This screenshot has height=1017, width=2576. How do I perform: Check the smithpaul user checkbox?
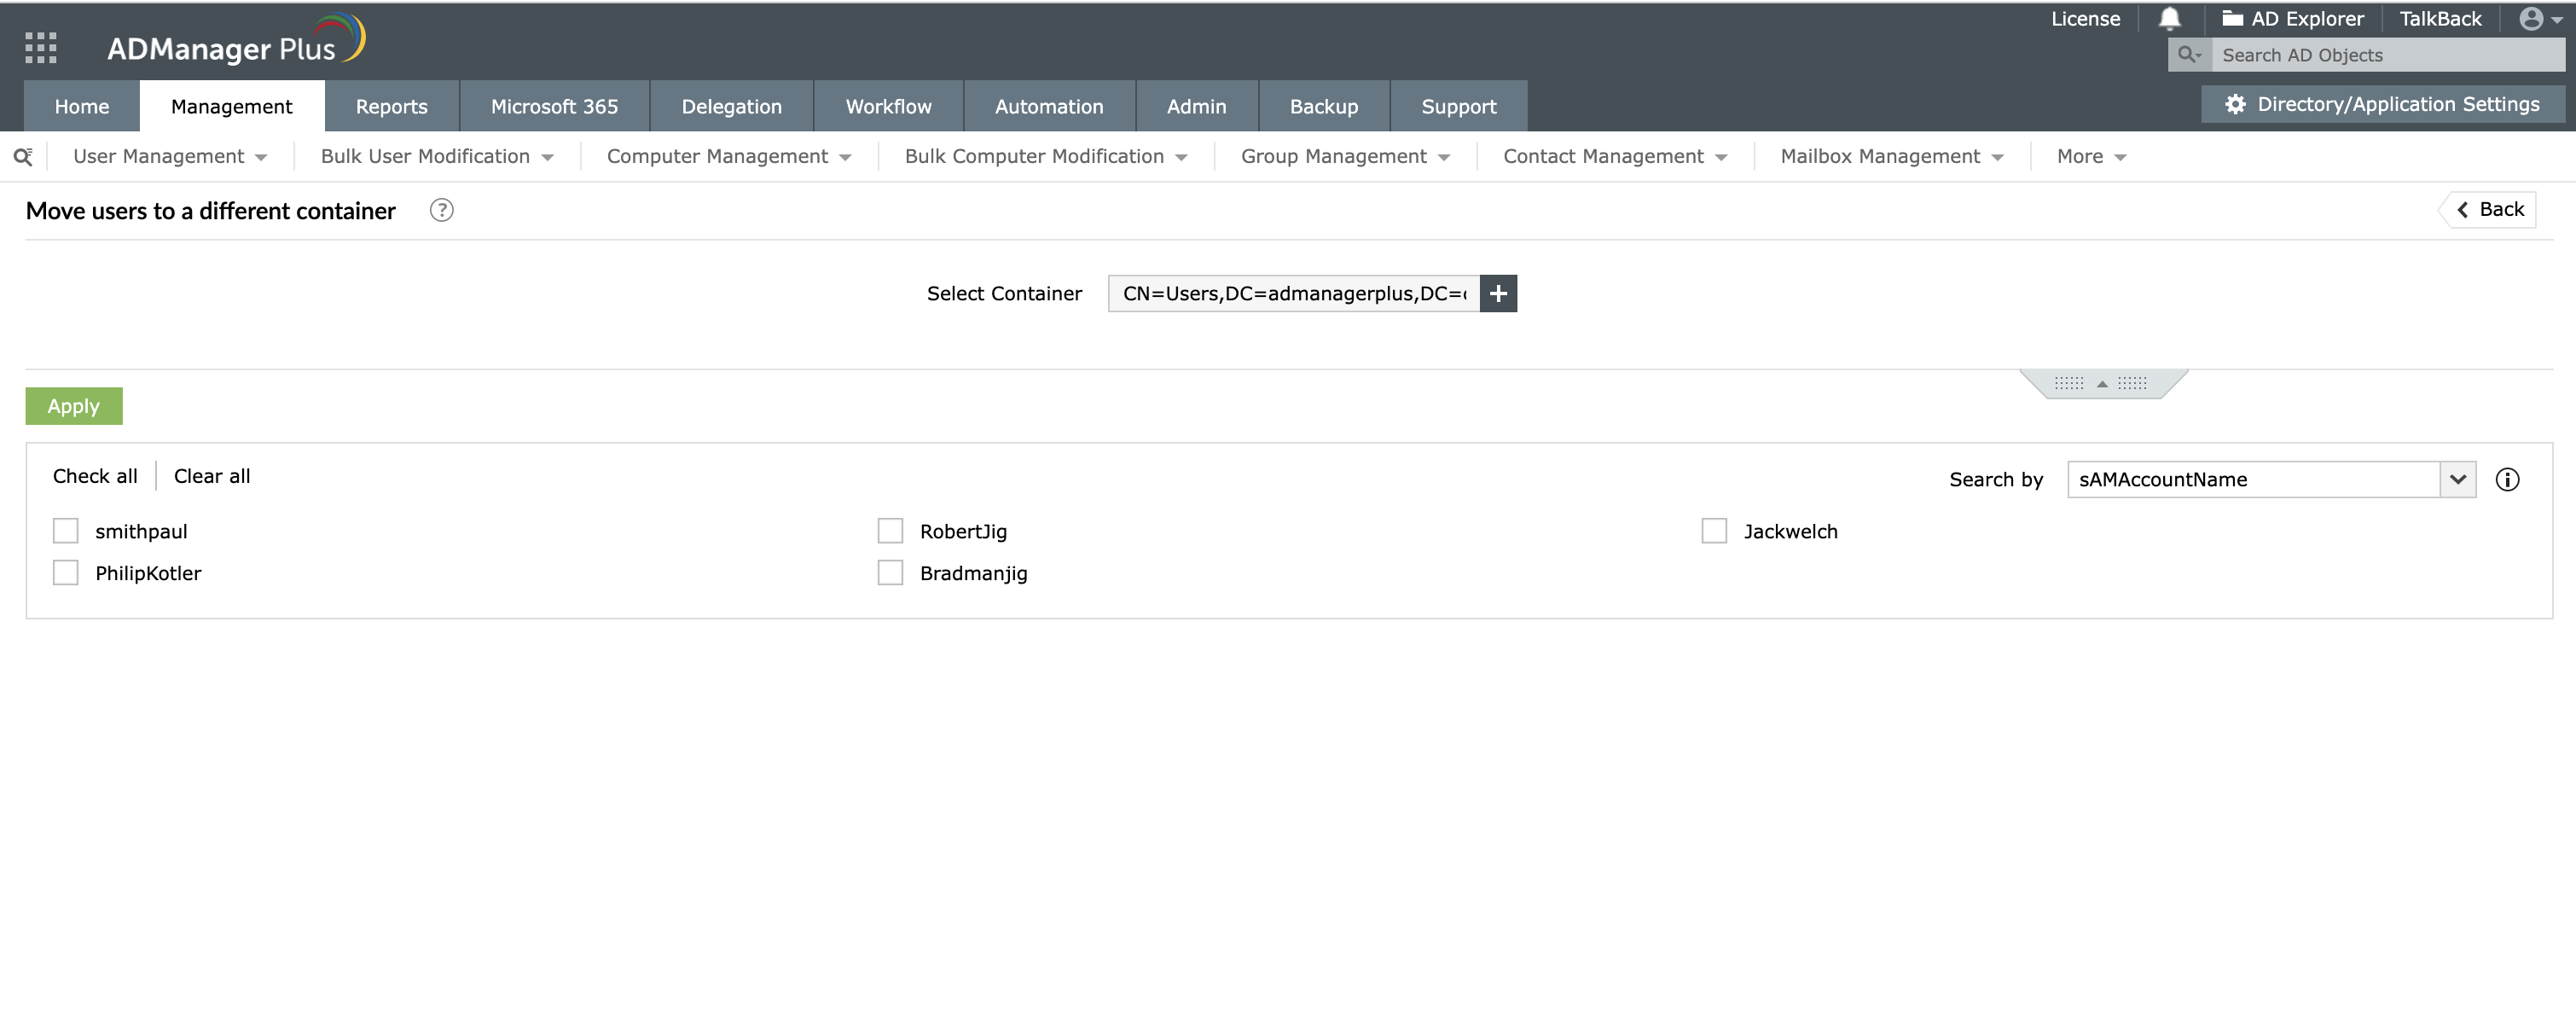66,531
